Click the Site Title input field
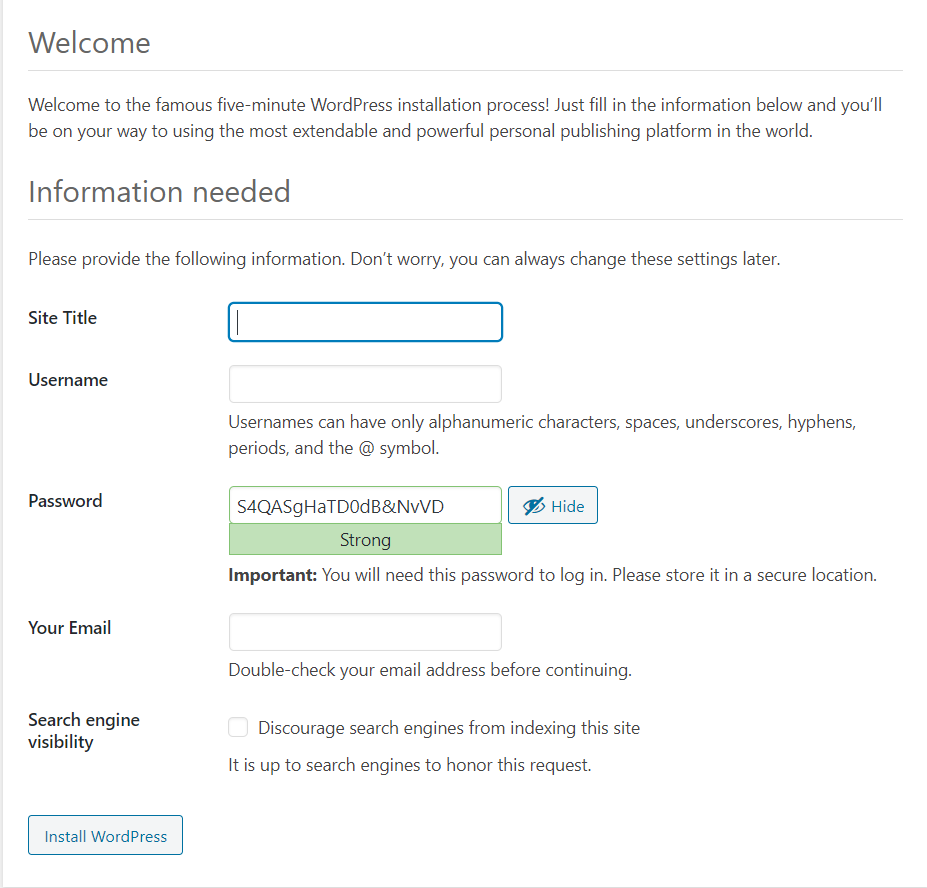 point(365,322)
